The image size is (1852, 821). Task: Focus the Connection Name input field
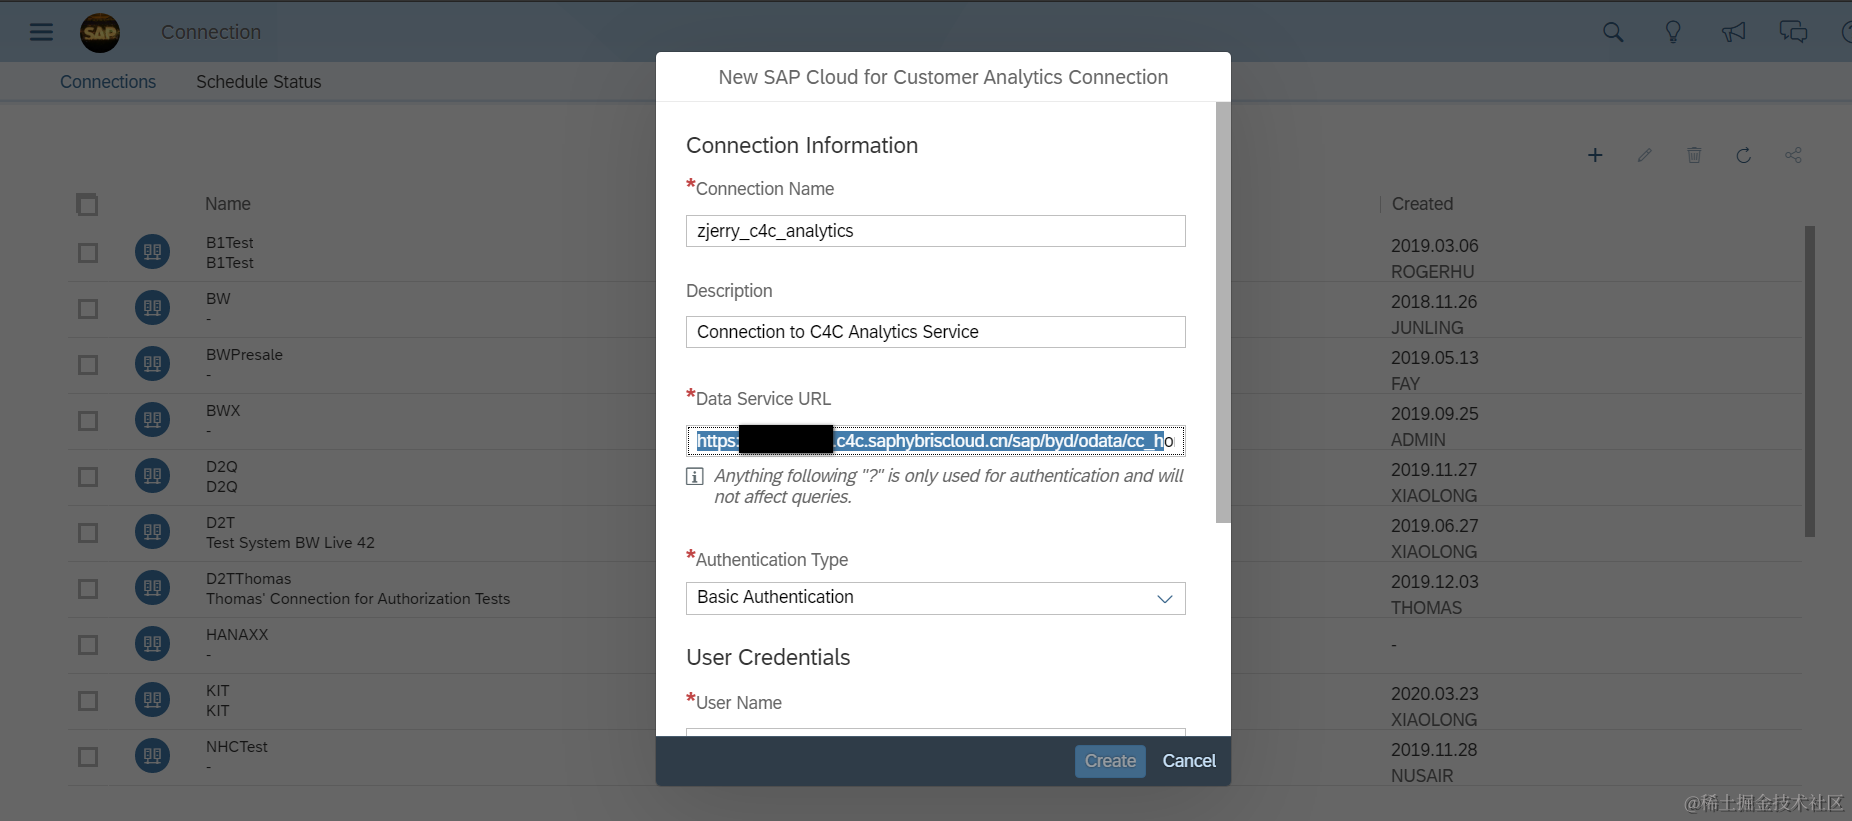pyautogui.click(x=935, y=231)
